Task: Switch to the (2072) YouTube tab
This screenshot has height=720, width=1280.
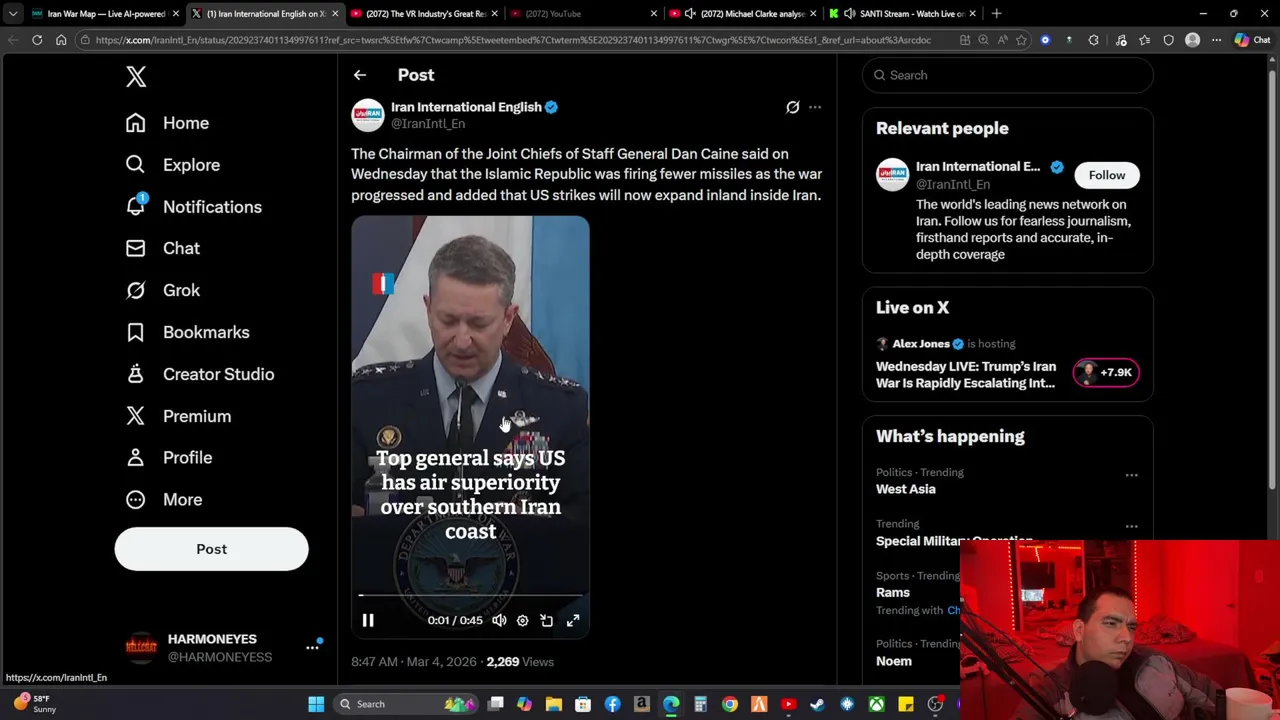Action: [x=582, y=14]
